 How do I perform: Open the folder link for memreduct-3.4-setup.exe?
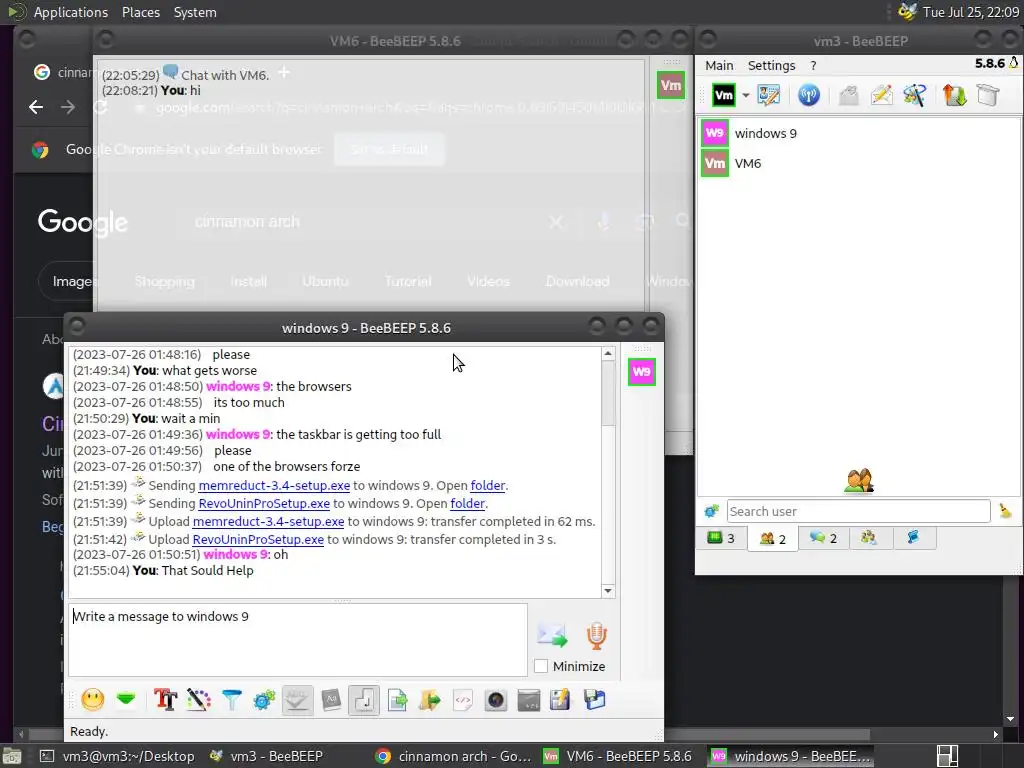tap(487, 485)
